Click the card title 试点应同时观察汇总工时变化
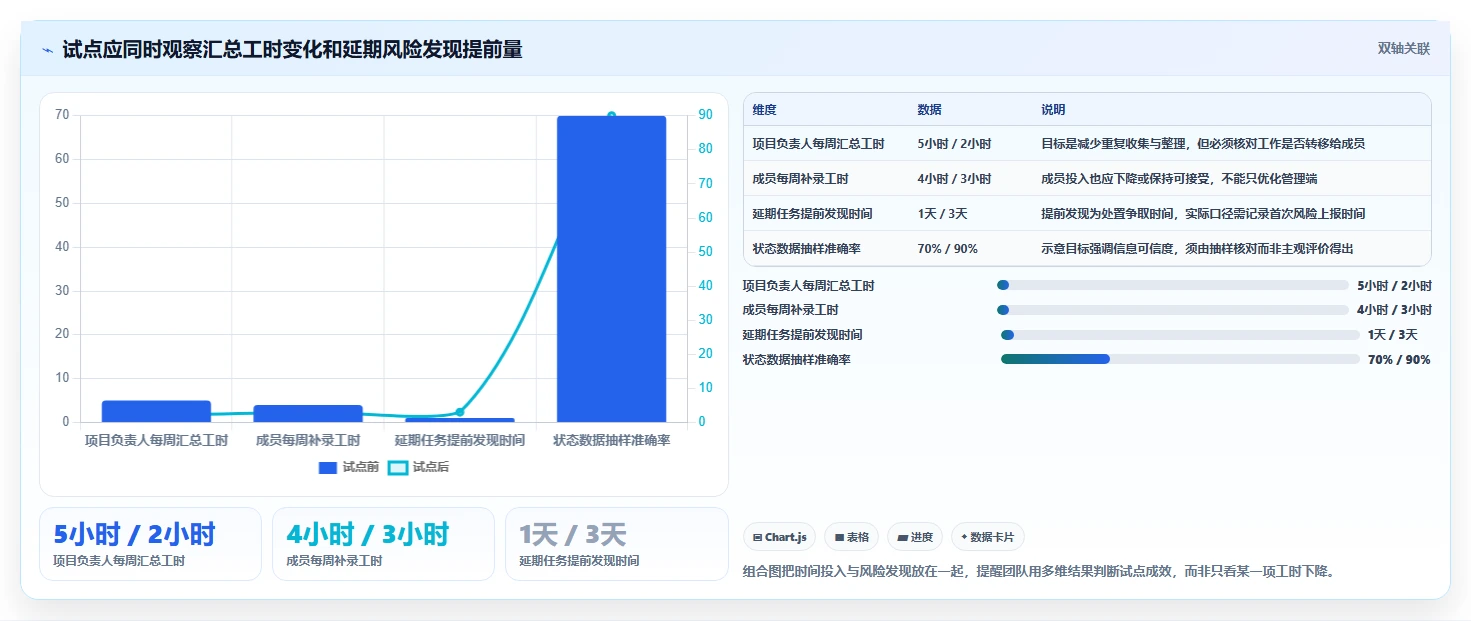This screenshot has height=621, width=1471. click(x=292, y=50)
